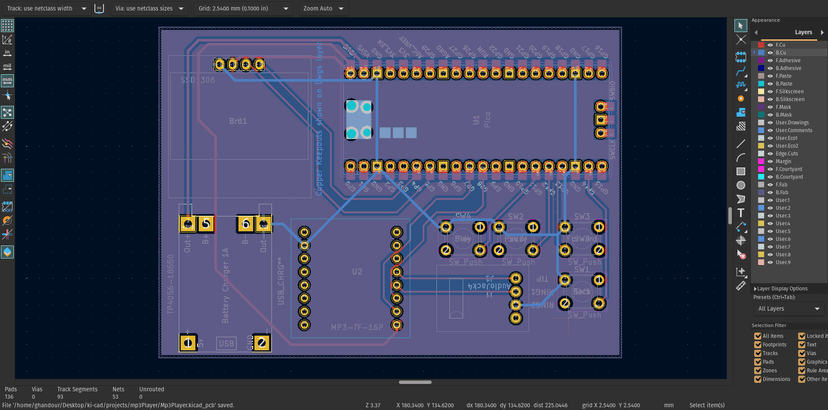Switch units to inches
The image size is (828, 410).
pos(7,53)
